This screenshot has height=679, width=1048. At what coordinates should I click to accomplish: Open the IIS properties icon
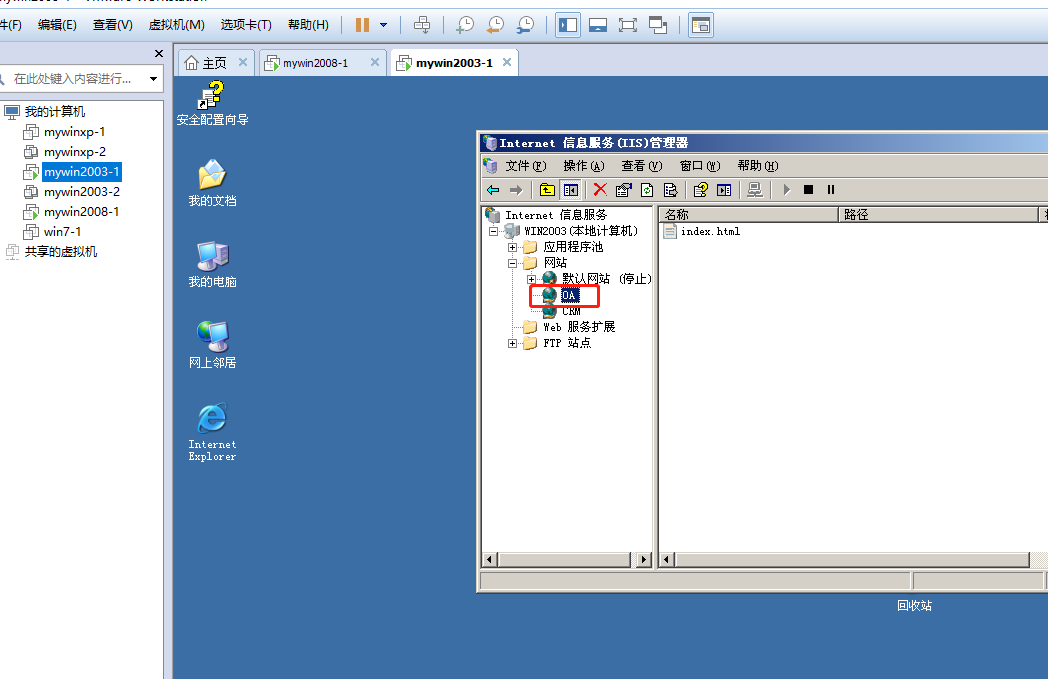(624, 190)
